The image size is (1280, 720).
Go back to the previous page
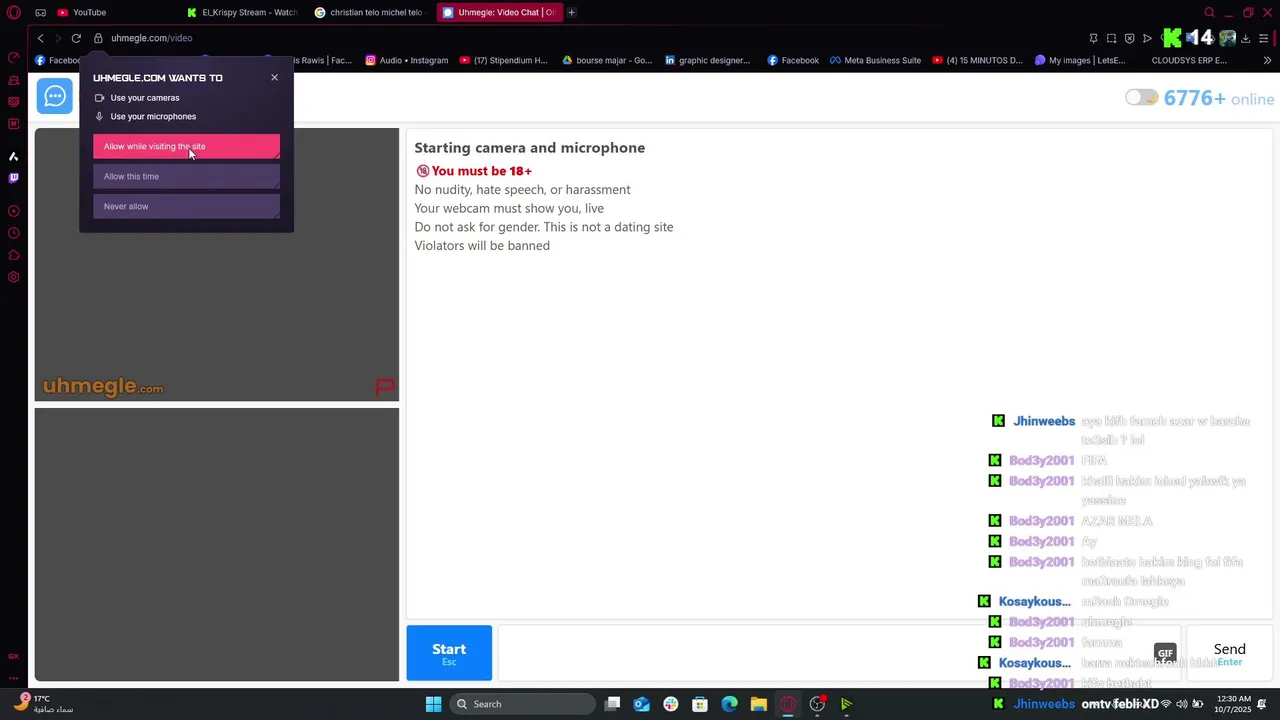click(x=40, y=38)
